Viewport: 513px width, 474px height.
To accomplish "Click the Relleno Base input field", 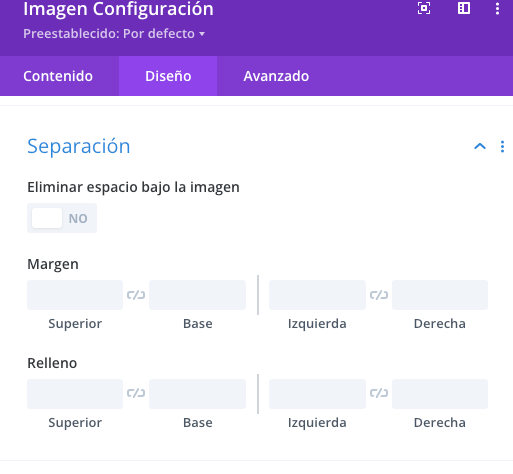I will [198, 394].
